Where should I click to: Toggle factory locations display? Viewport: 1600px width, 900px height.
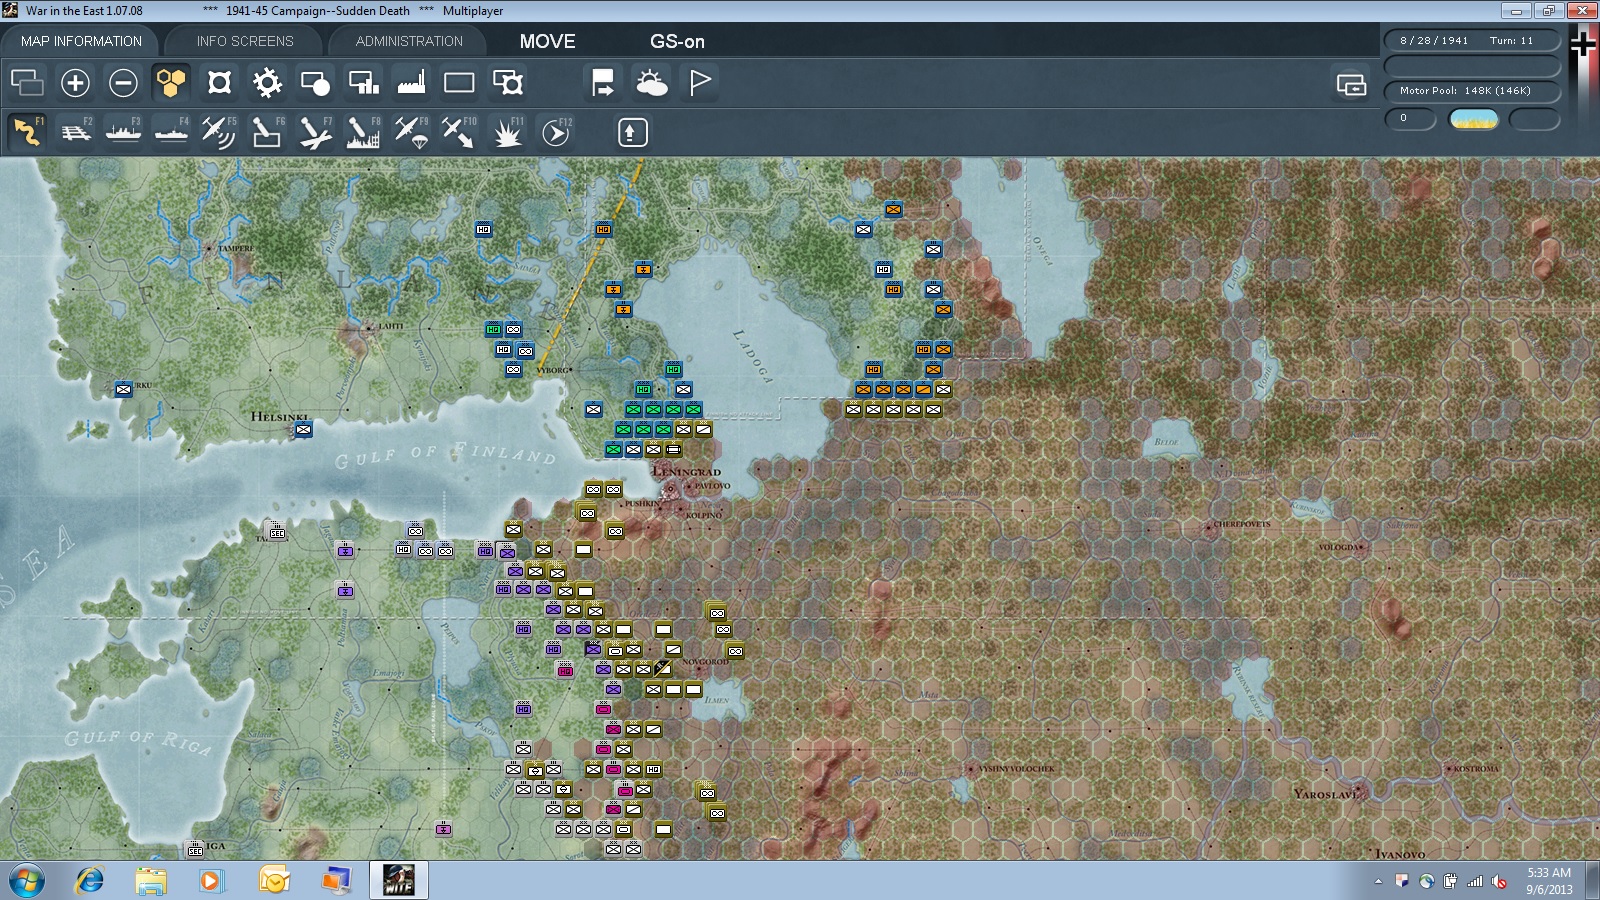(x=411, y=83)
